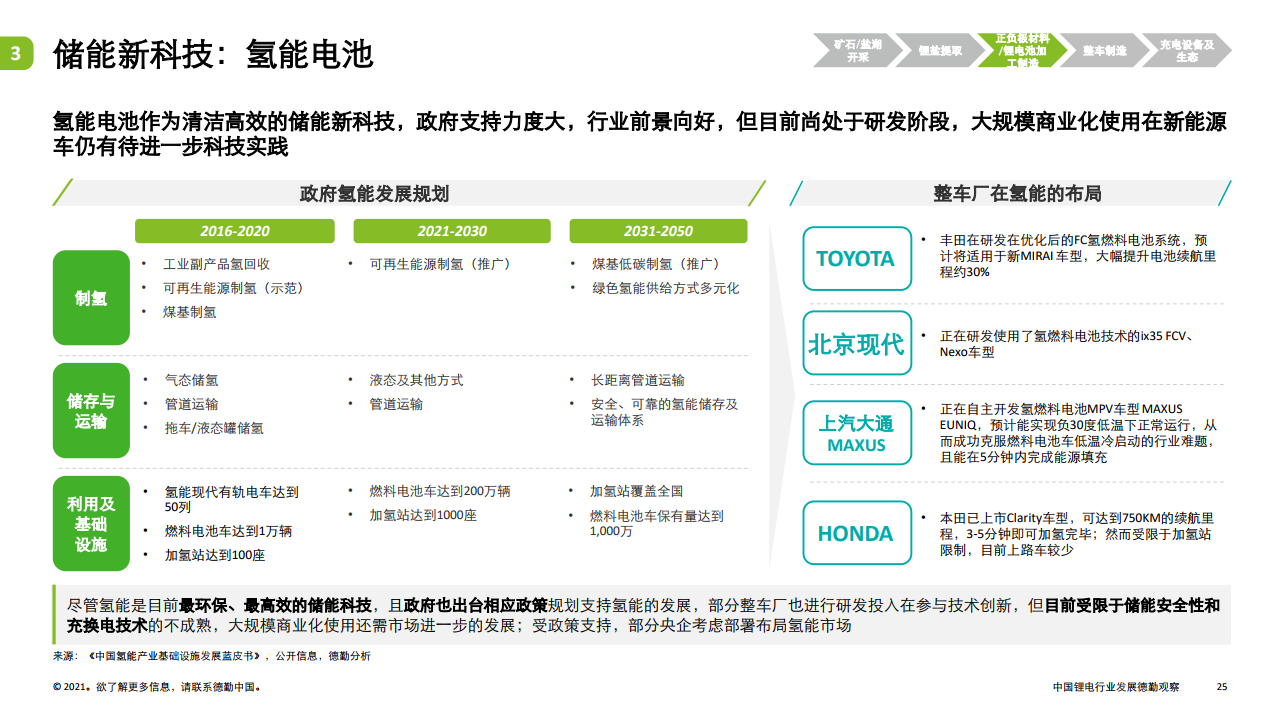Click the 充电设备及生态 chevron step
Viewport: 1280px width, 720px height.
point(1186,51)
